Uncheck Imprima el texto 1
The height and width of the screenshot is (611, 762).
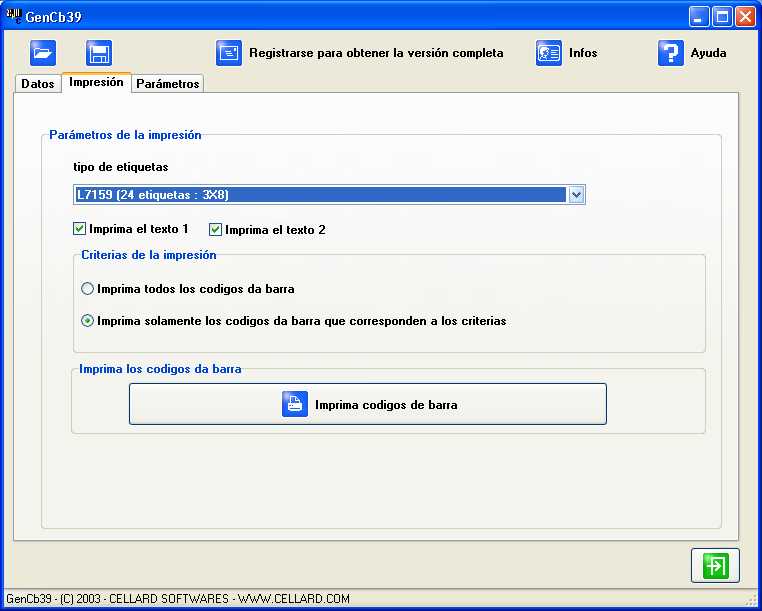point(81,229)
